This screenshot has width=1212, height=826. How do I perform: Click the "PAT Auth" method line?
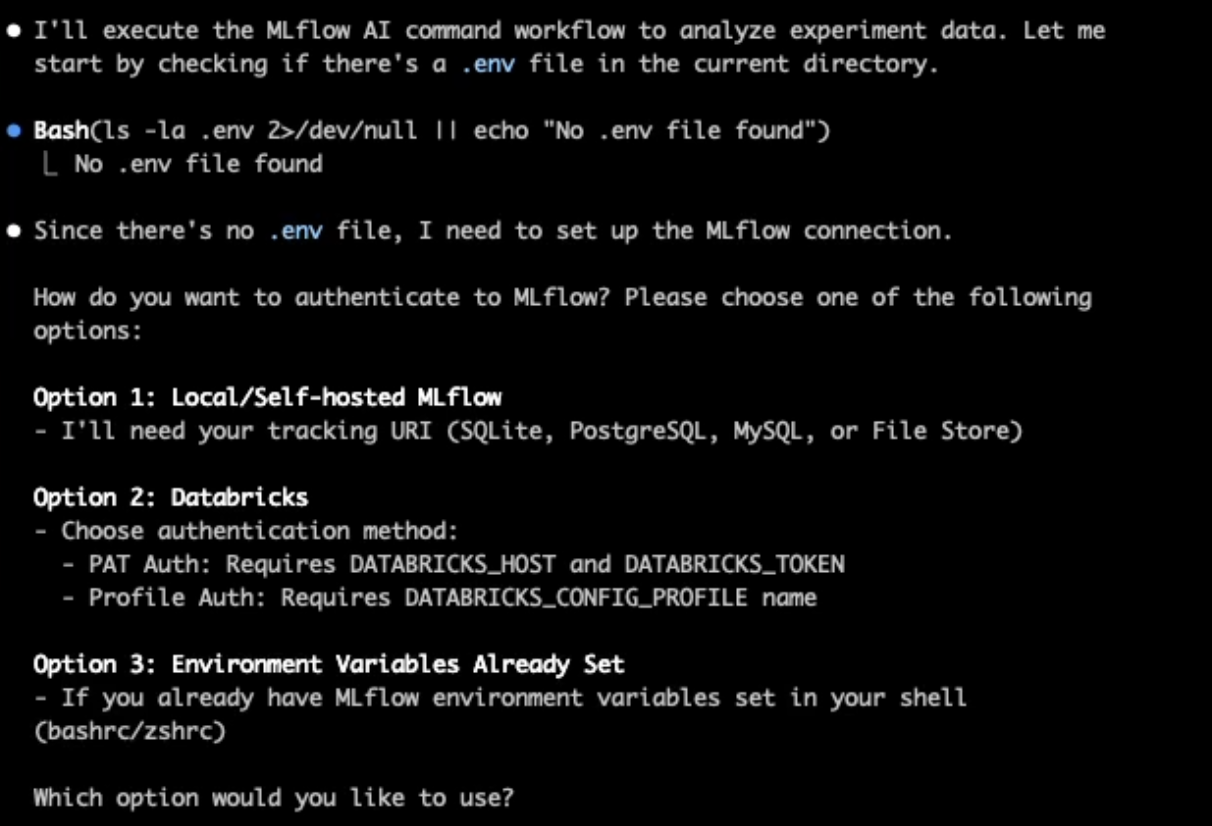[453, 565]
